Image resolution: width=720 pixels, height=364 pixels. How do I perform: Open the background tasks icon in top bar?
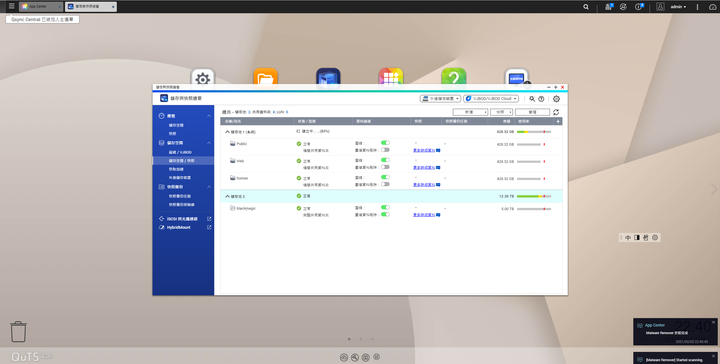(x=609, y=6)
